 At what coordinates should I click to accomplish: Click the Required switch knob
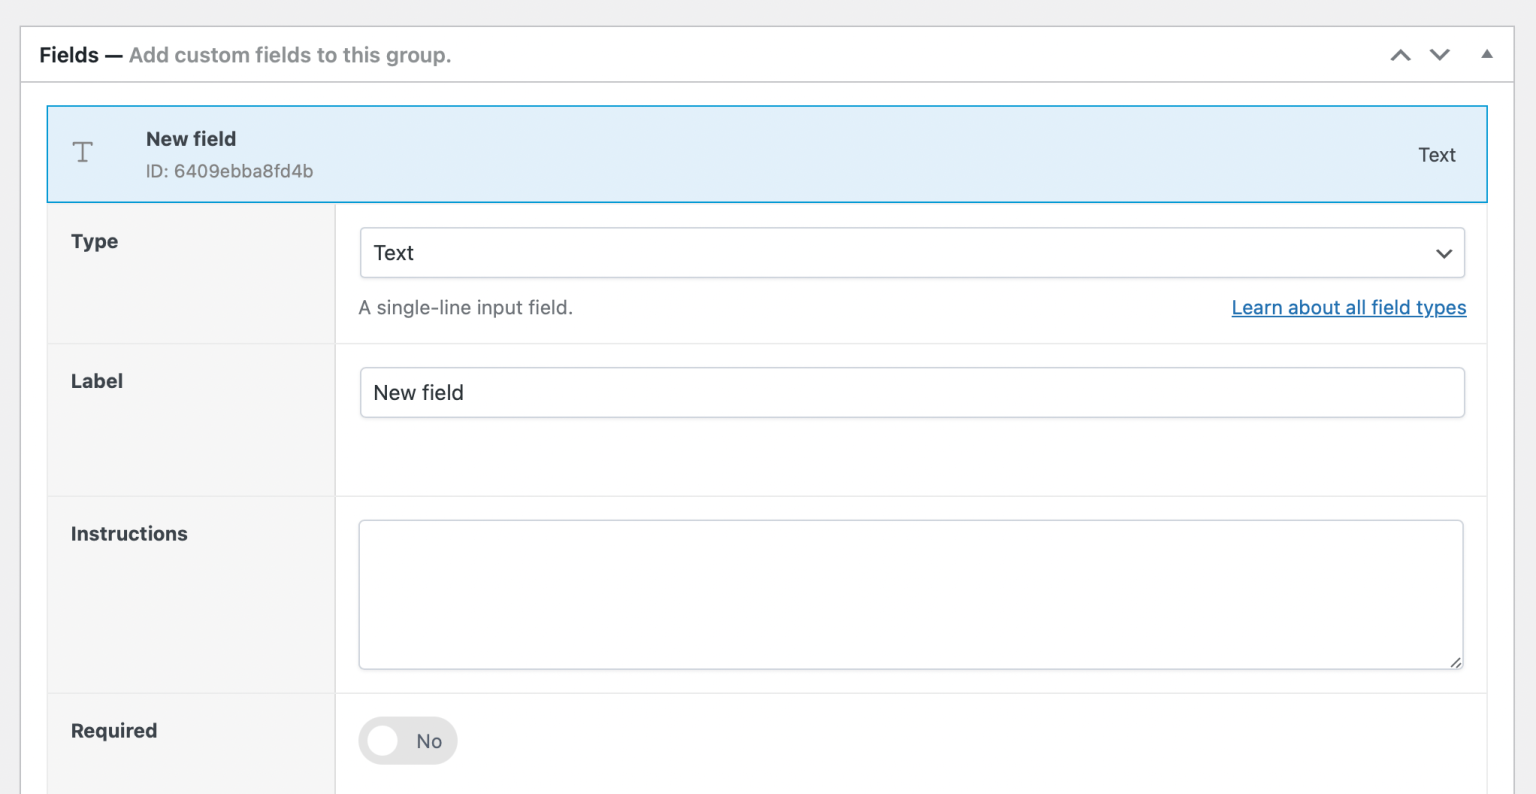pos(383,741)
